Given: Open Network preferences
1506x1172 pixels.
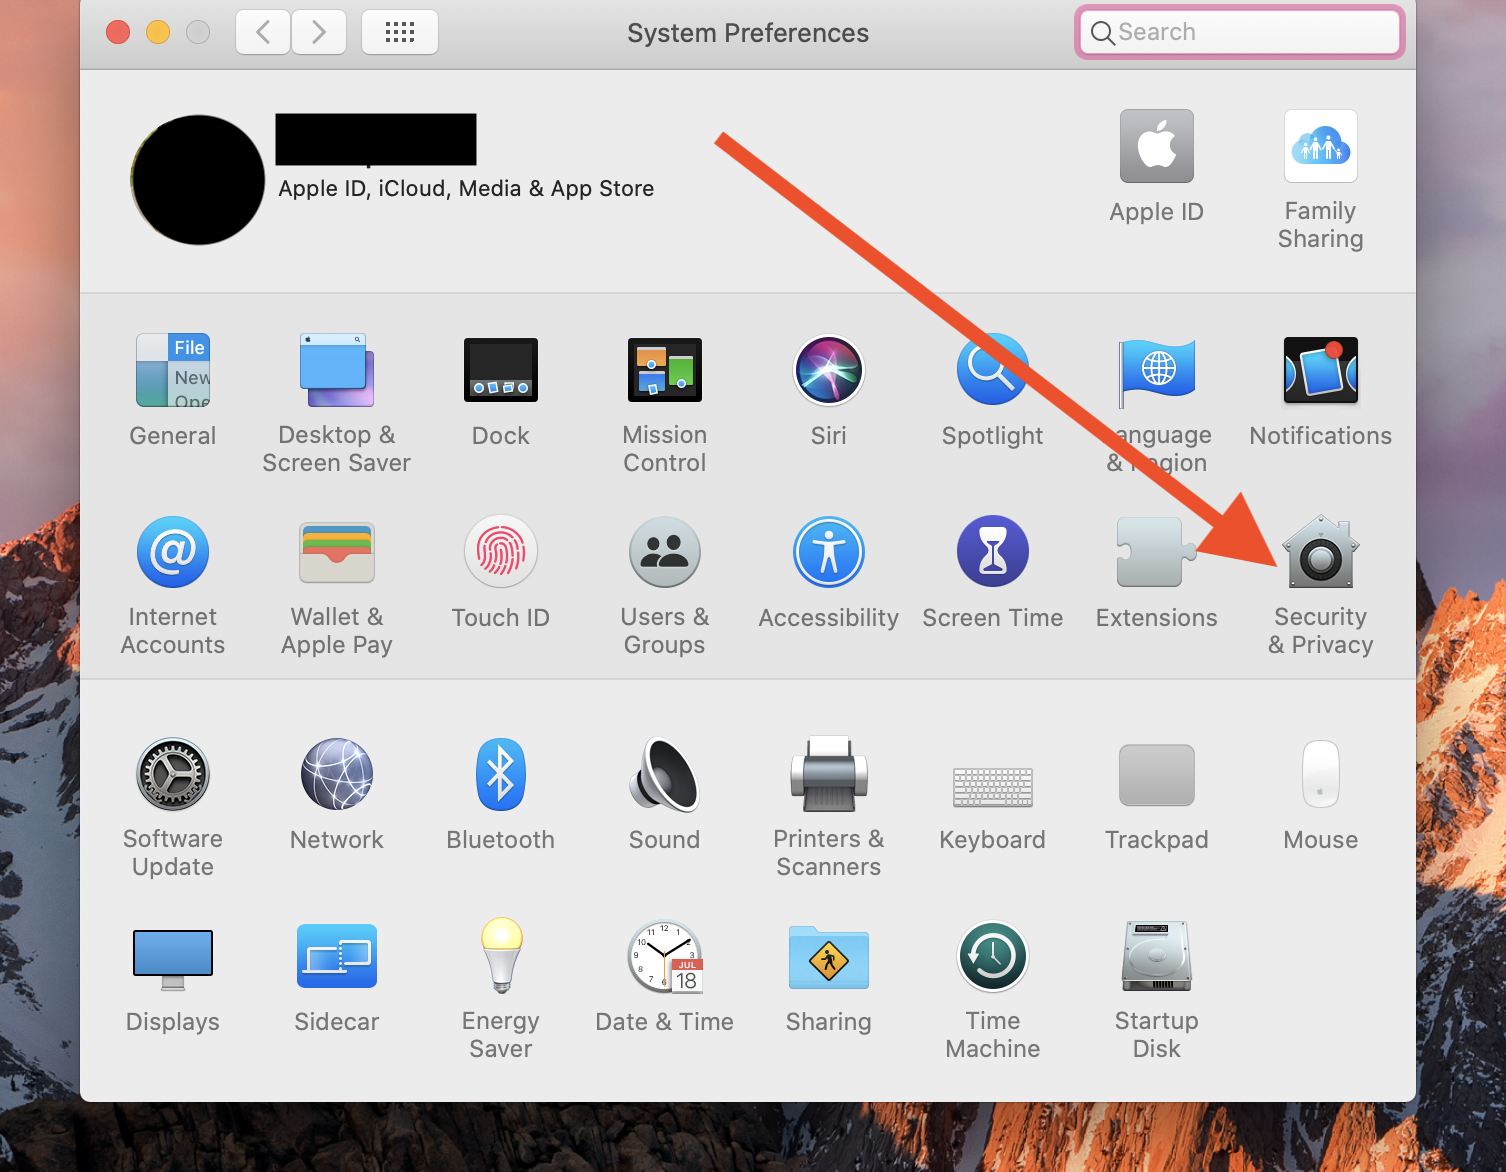Looking at the screenshot, I should (x=337, y=774).
